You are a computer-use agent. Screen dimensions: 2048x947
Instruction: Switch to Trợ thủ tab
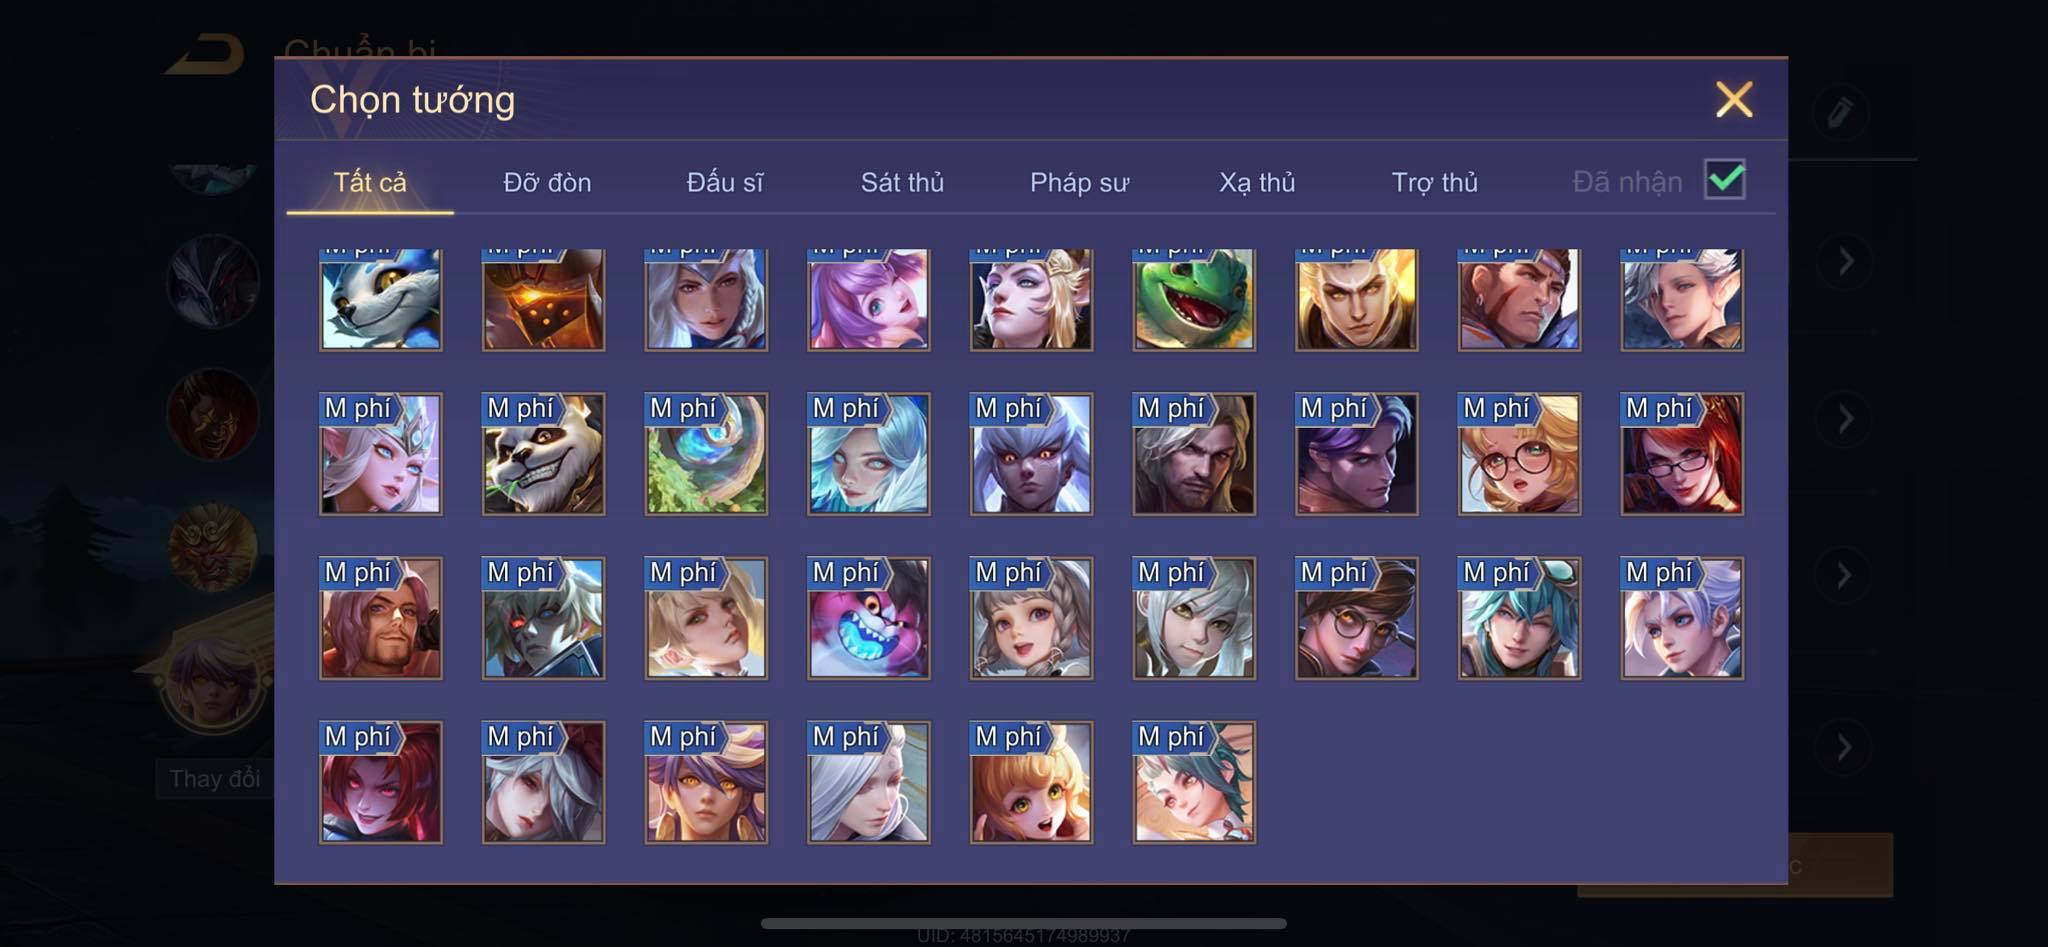click(1434, 183)
